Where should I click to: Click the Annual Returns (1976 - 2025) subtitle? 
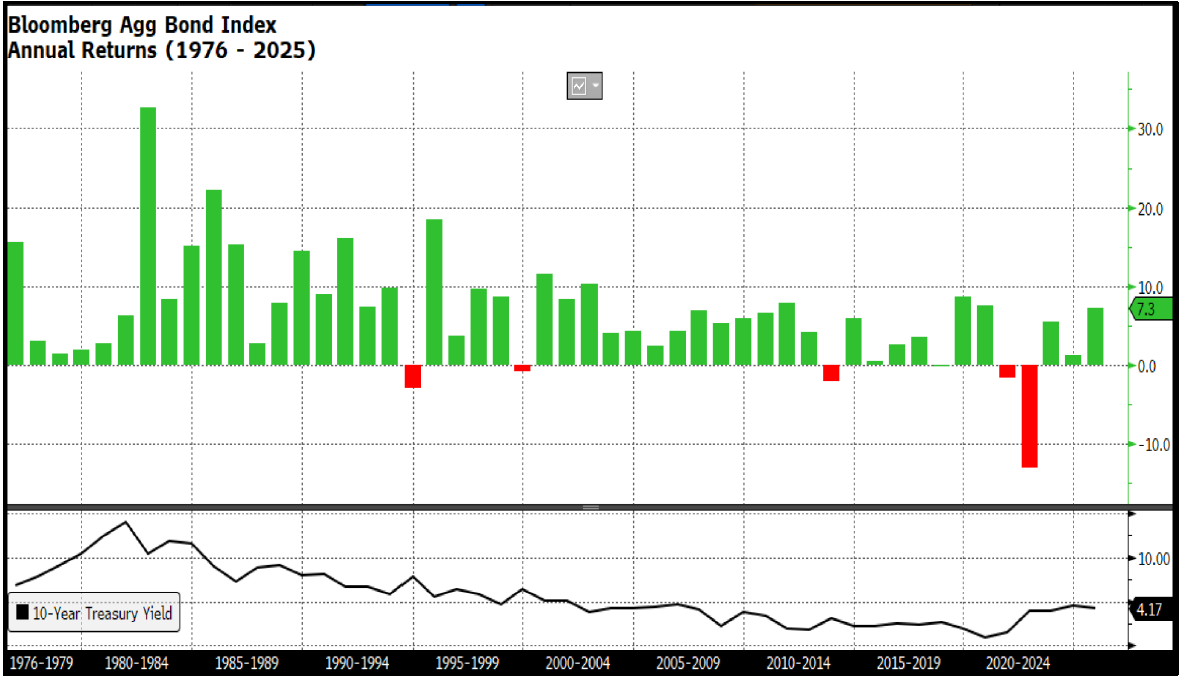point(161,50)
